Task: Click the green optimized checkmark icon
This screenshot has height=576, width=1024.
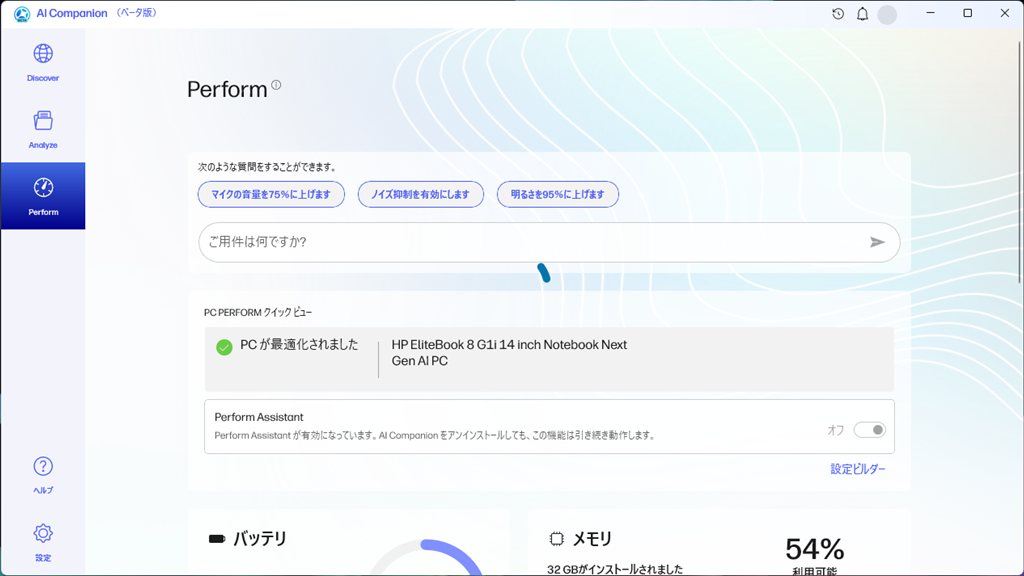Action: tap(224, 347)
